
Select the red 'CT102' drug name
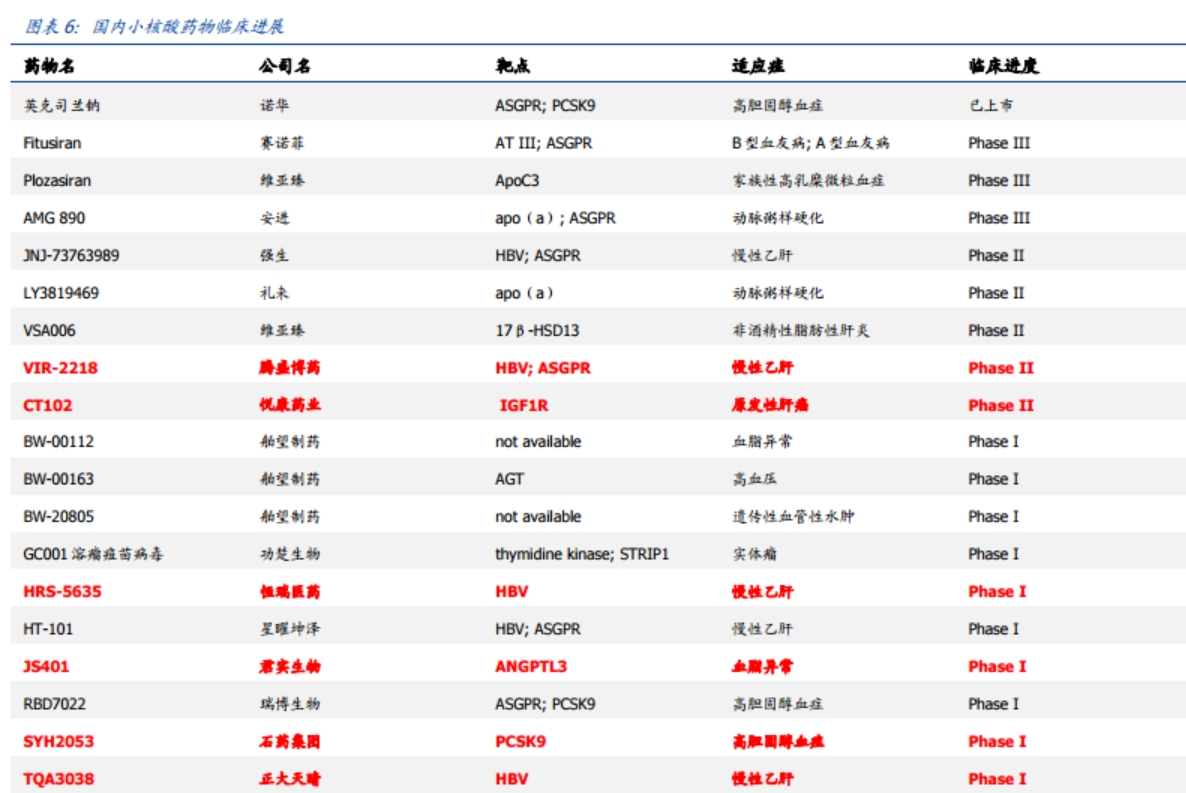[x=48, y=406]
